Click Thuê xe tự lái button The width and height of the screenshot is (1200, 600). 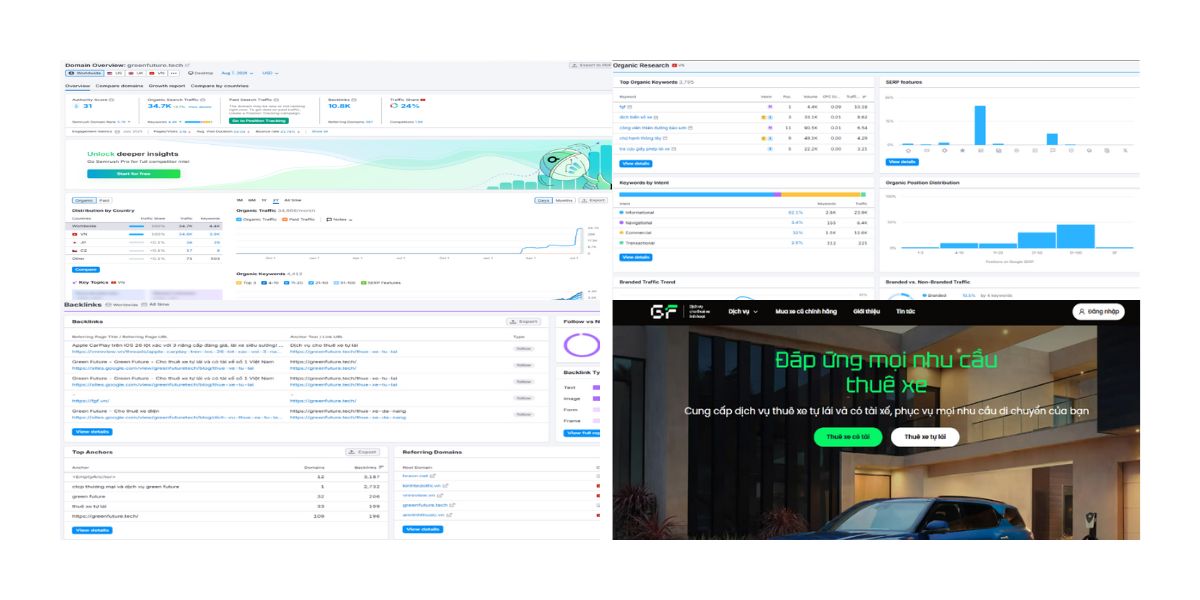coord(925,437)
